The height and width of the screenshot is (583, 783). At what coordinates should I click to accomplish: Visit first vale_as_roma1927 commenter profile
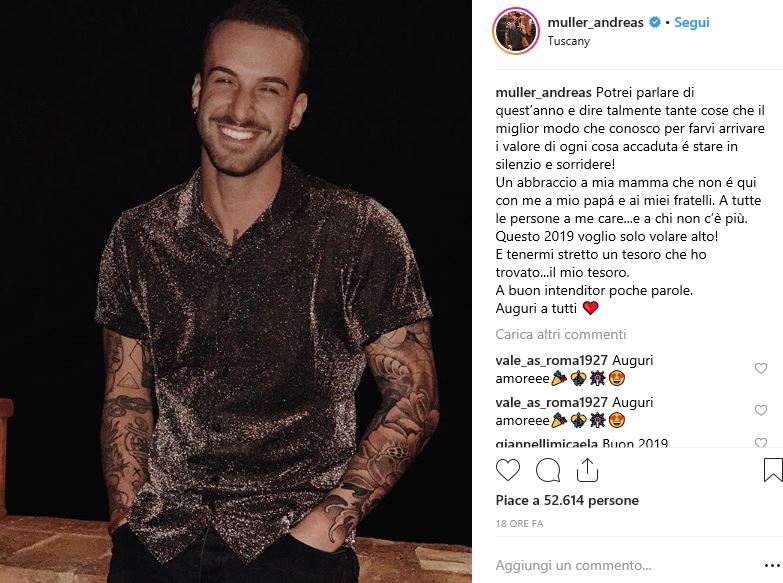(x=551, y=360)
